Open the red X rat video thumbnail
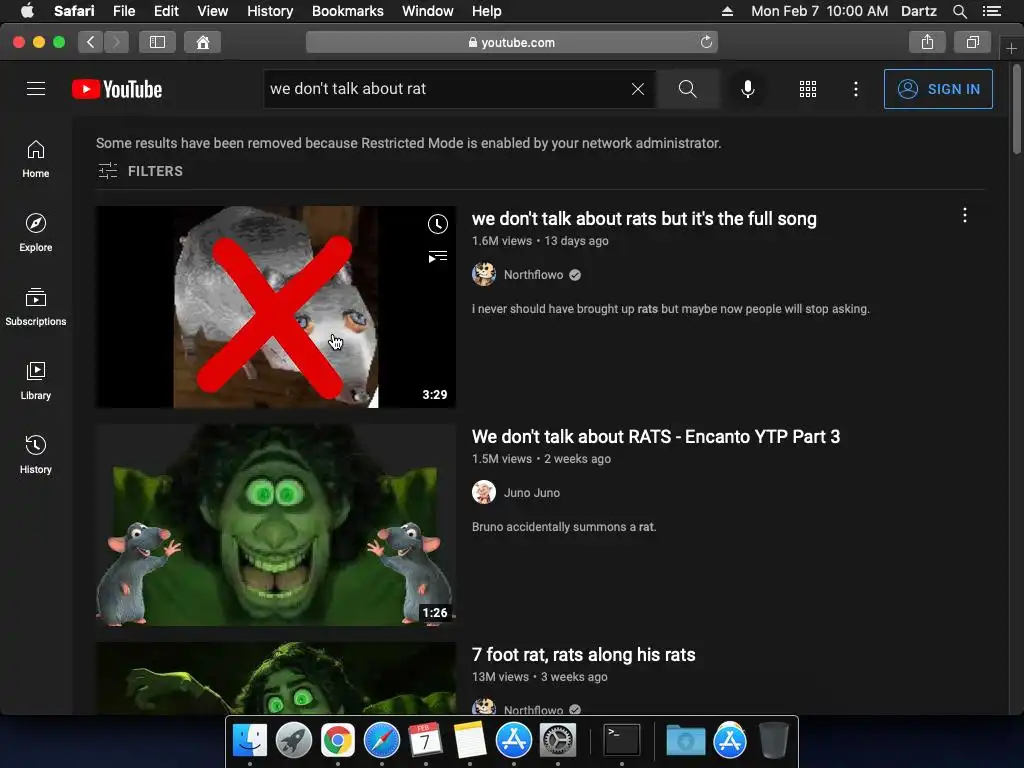1024x768 pixels. (276, 307)
